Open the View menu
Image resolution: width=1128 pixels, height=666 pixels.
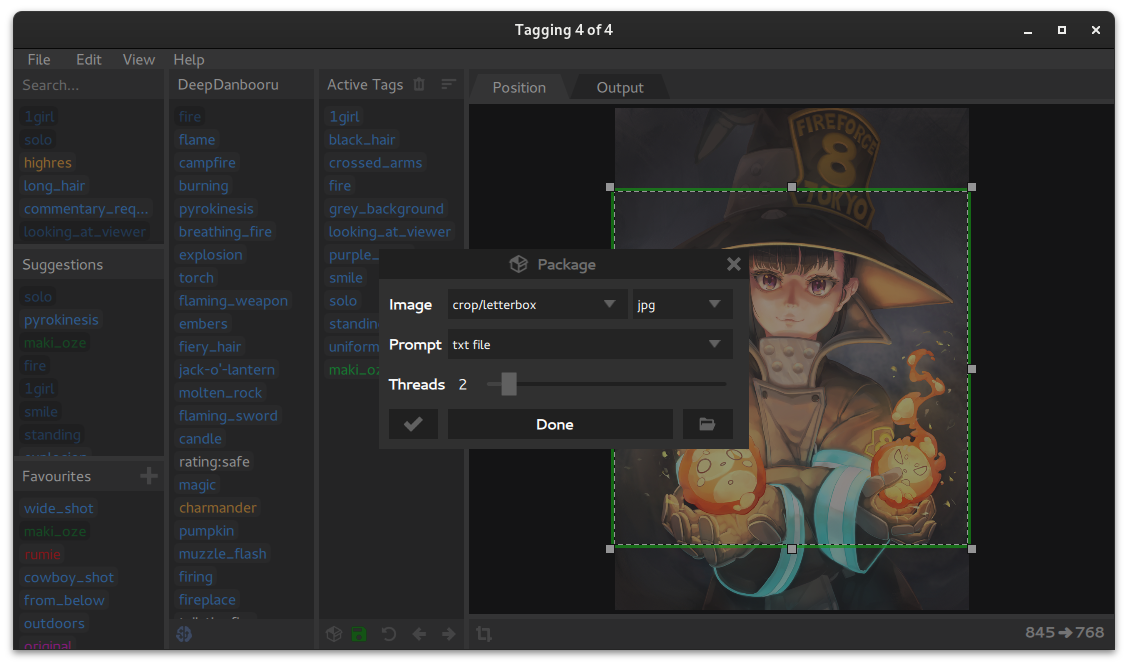(139, 60)
